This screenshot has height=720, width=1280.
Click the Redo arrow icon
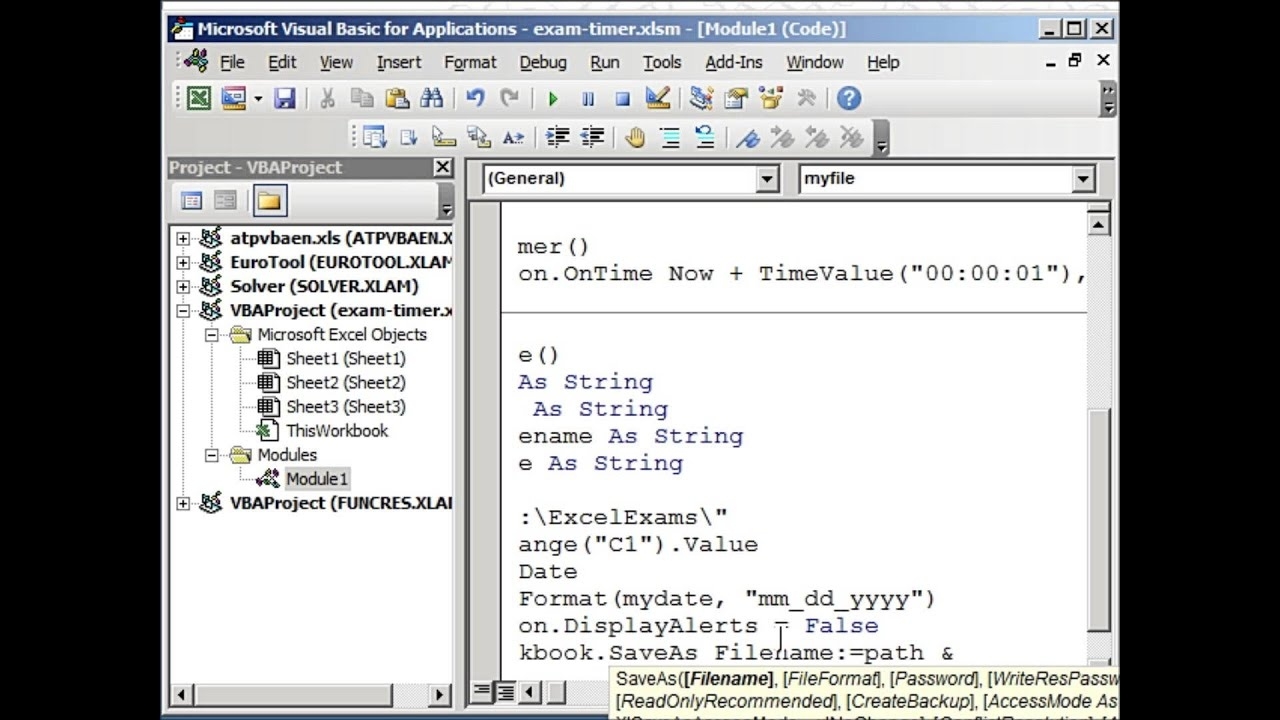click(x=510, y=98)
